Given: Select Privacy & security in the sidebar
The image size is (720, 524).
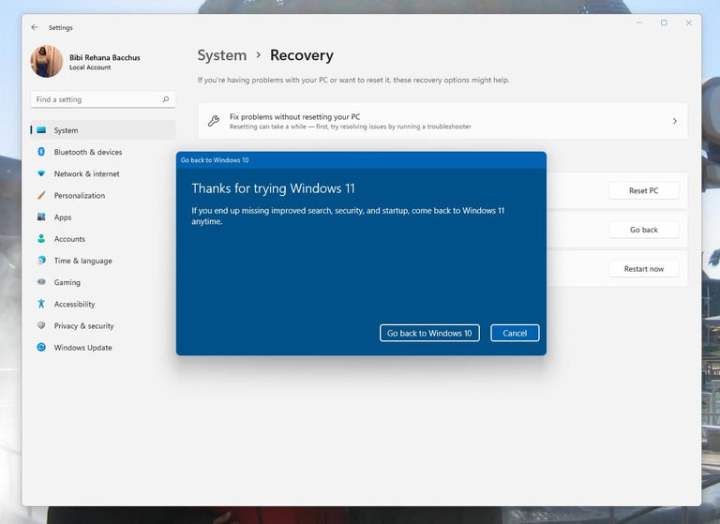Looking at the screenshot, I should (x=103, y=326).
